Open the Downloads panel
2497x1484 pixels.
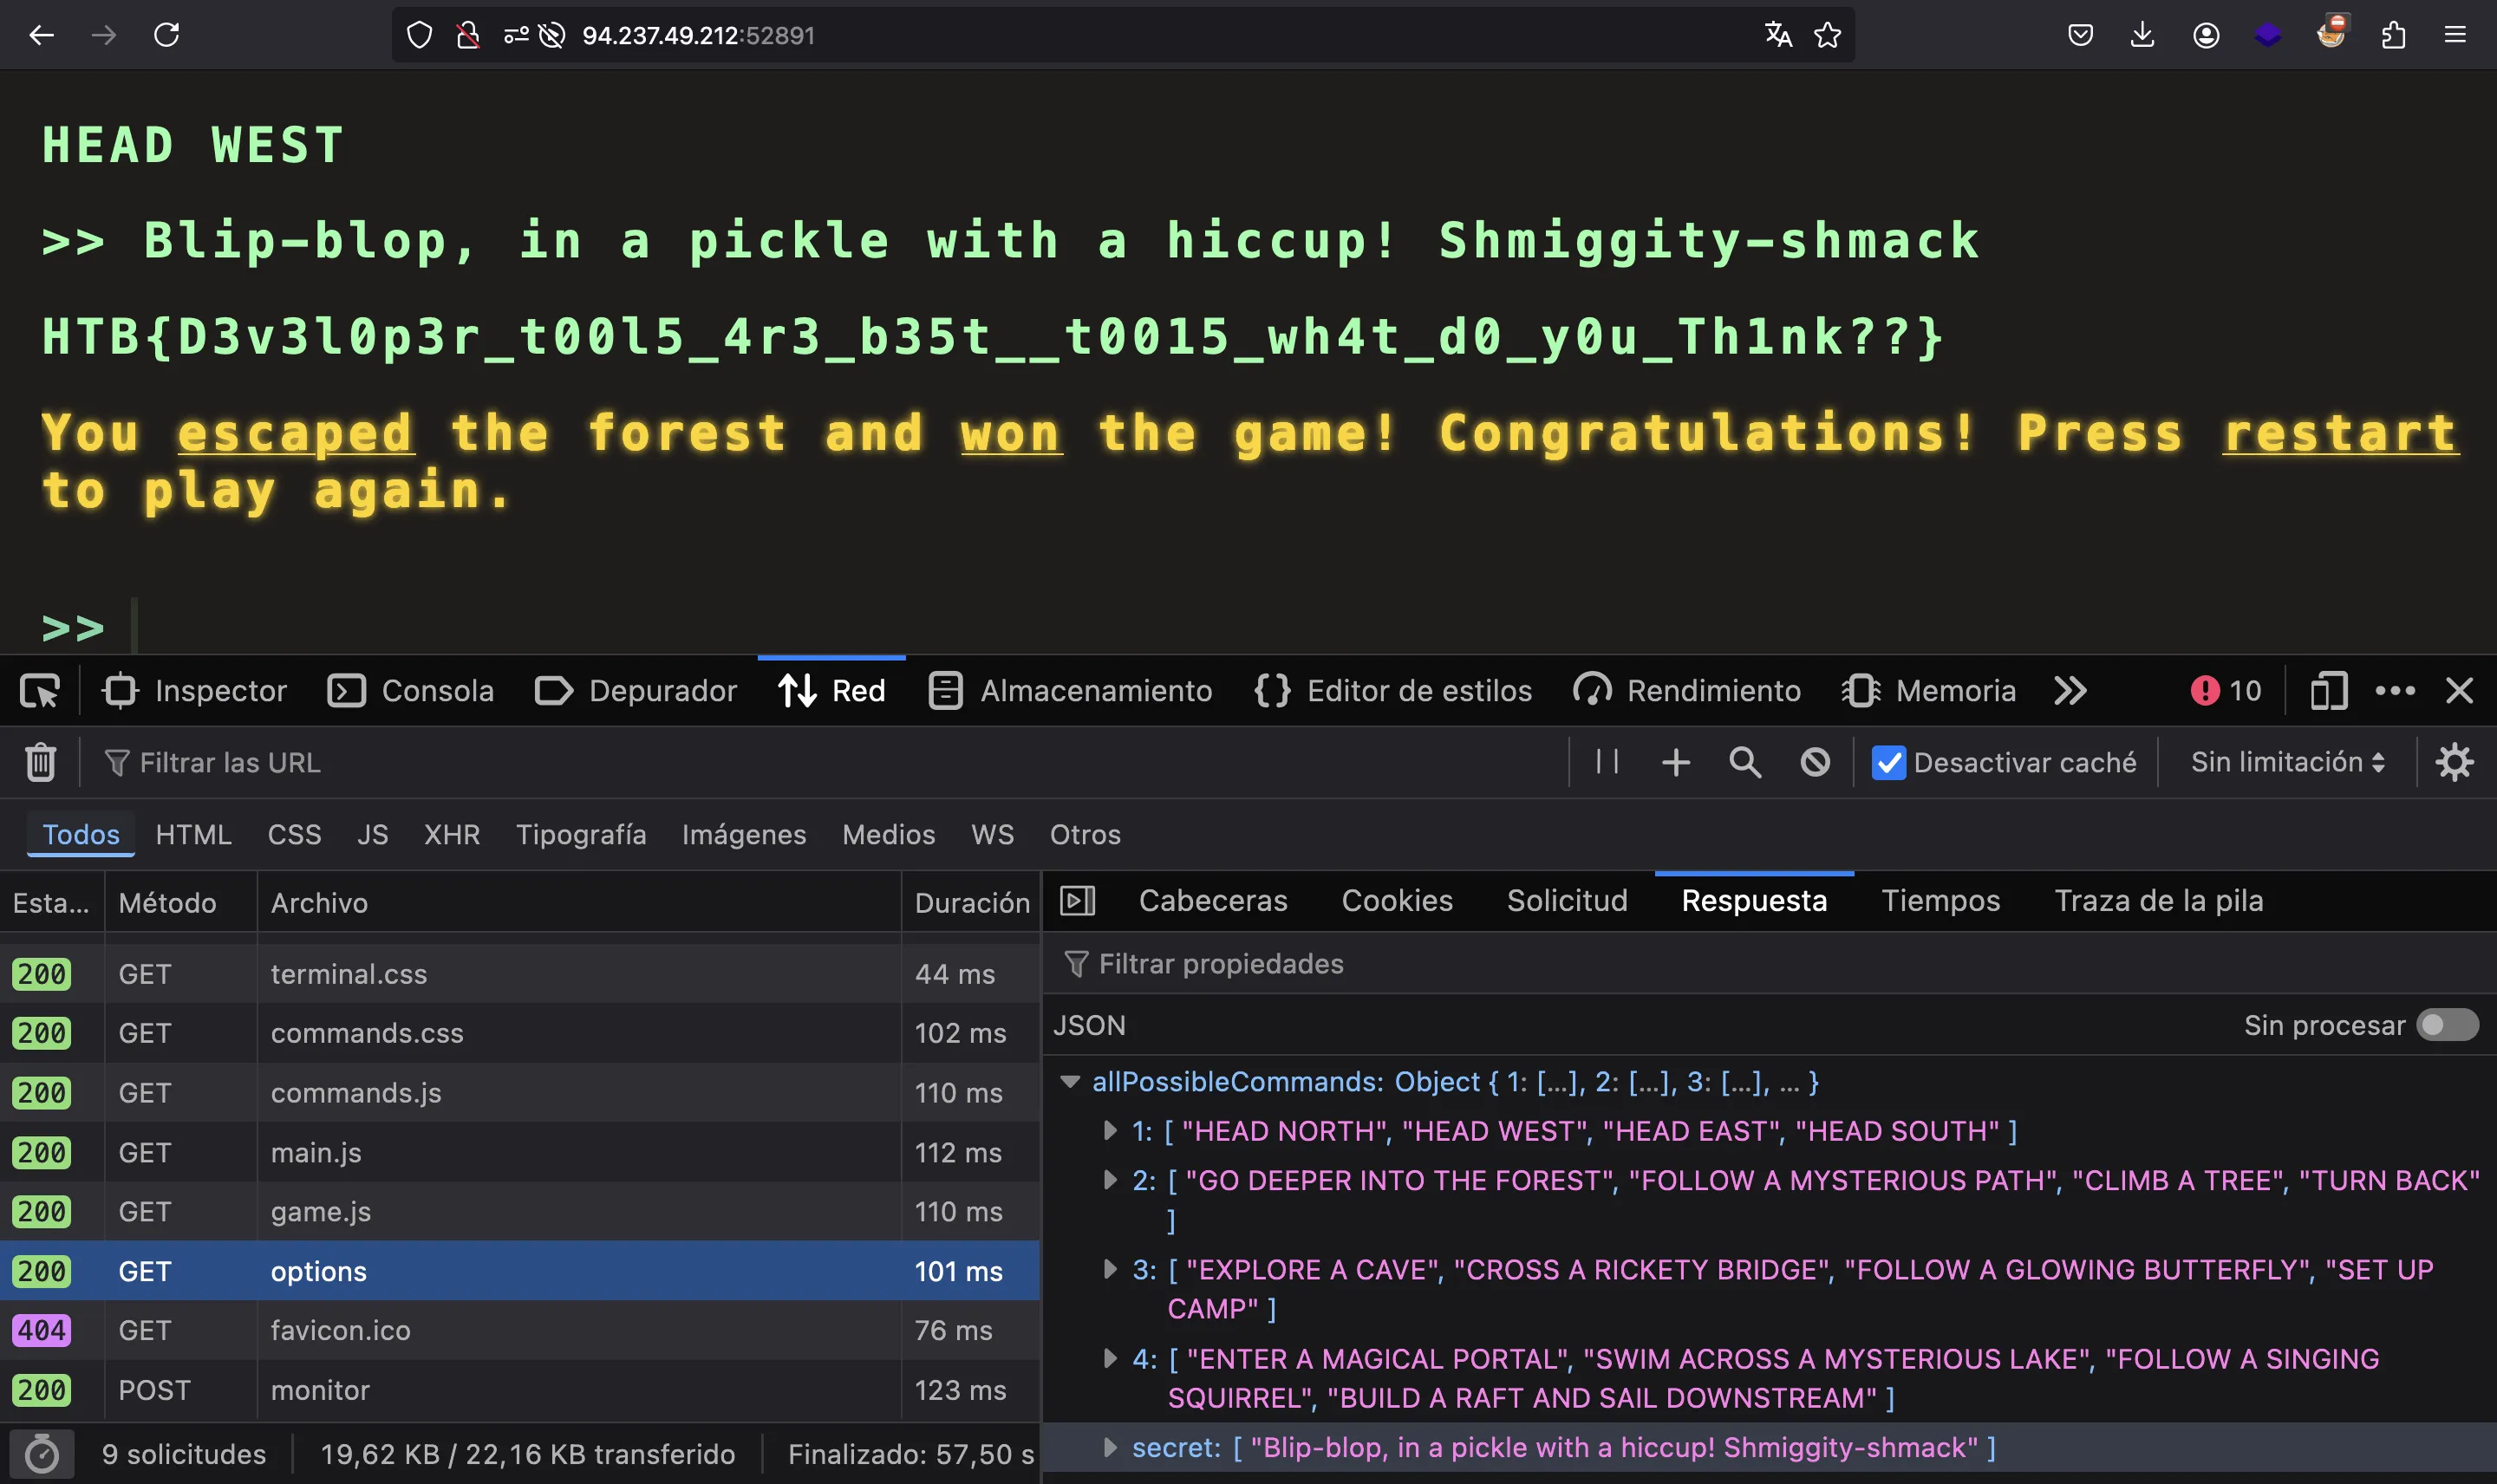click(x=2142, y=35)
